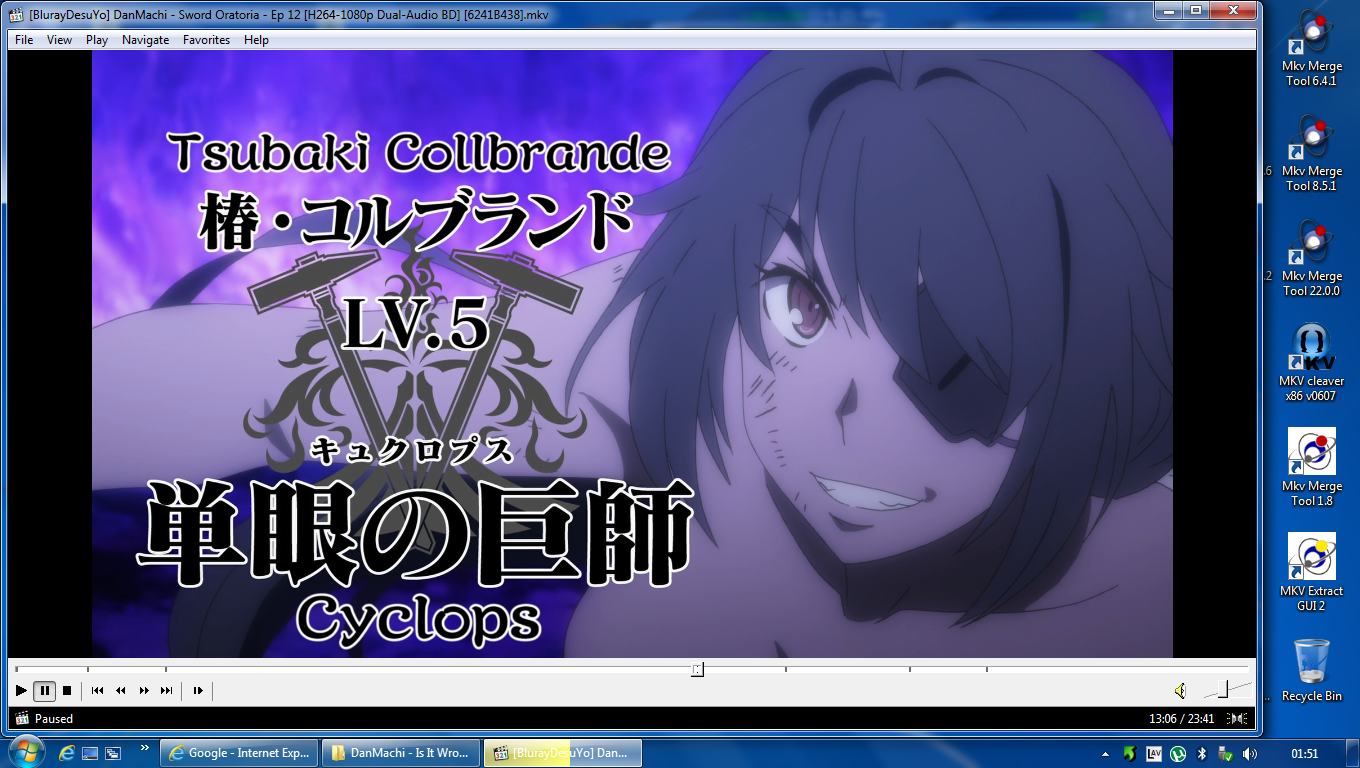This screenshot has height=768, width=1360.
Task: Click the Pause button in playback controls
Action: coord(45,690)
